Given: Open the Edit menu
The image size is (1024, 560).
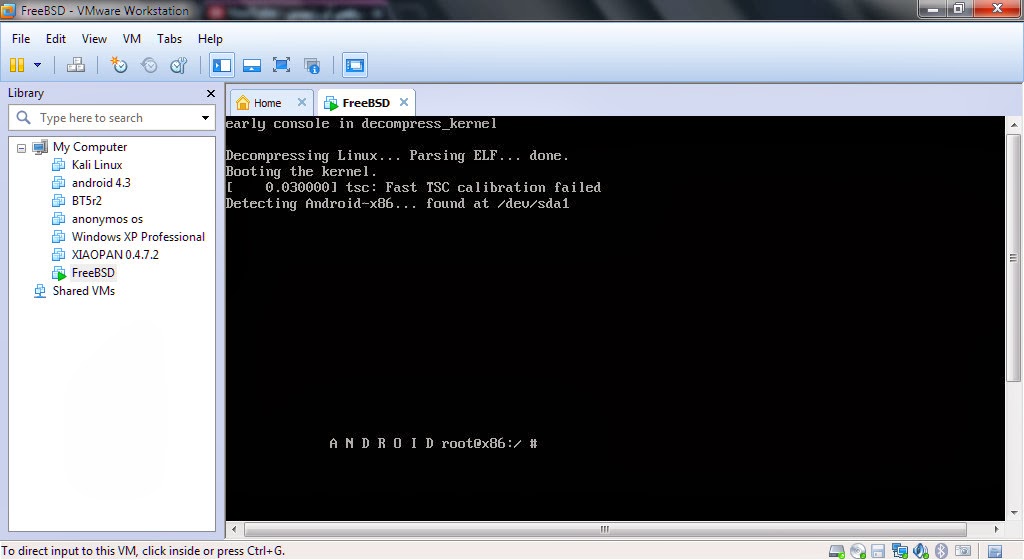Looking at the screenshot, I should [56, 39].
